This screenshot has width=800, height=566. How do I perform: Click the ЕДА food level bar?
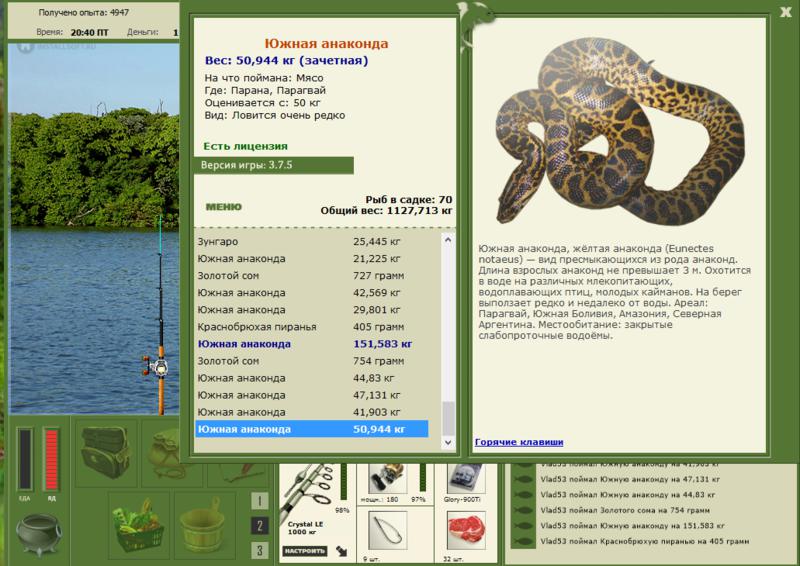pyautogui.click(x=25, y=459)
